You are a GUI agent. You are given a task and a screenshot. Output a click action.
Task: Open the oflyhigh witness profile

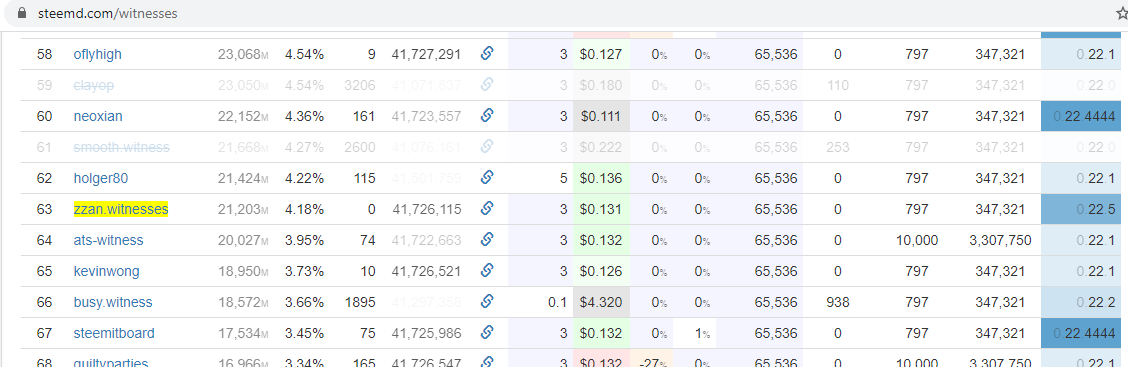coord(97,55)
